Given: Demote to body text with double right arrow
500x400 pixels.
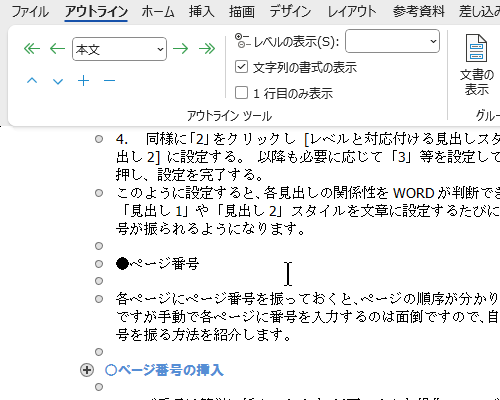Looking at the screenshot, I should pyautogui.click(x=207, y=49).
